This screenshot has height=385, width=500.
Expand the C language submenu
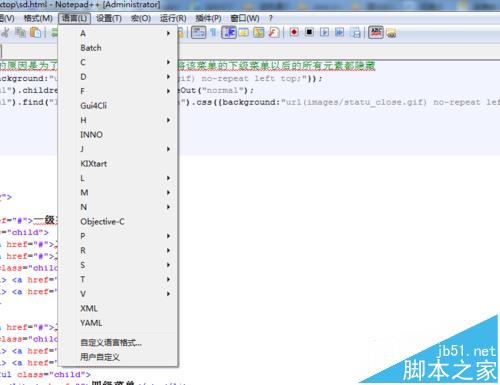(118, 62)
